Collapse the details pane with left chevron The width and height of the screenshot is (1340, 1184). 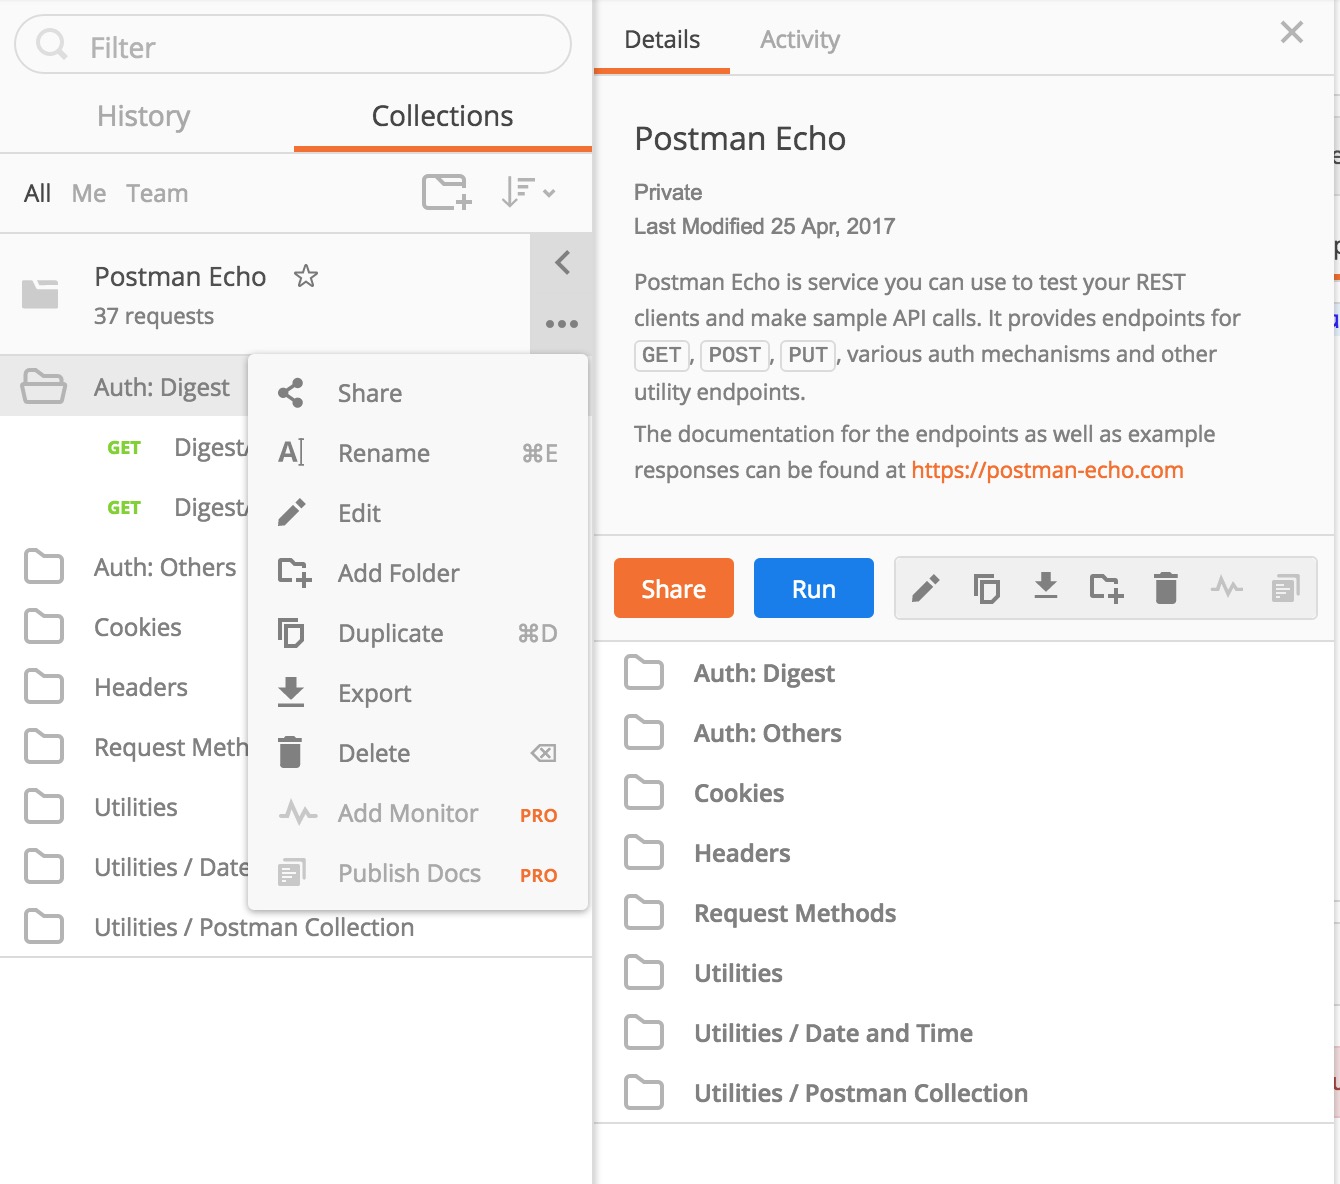point(562,263)
